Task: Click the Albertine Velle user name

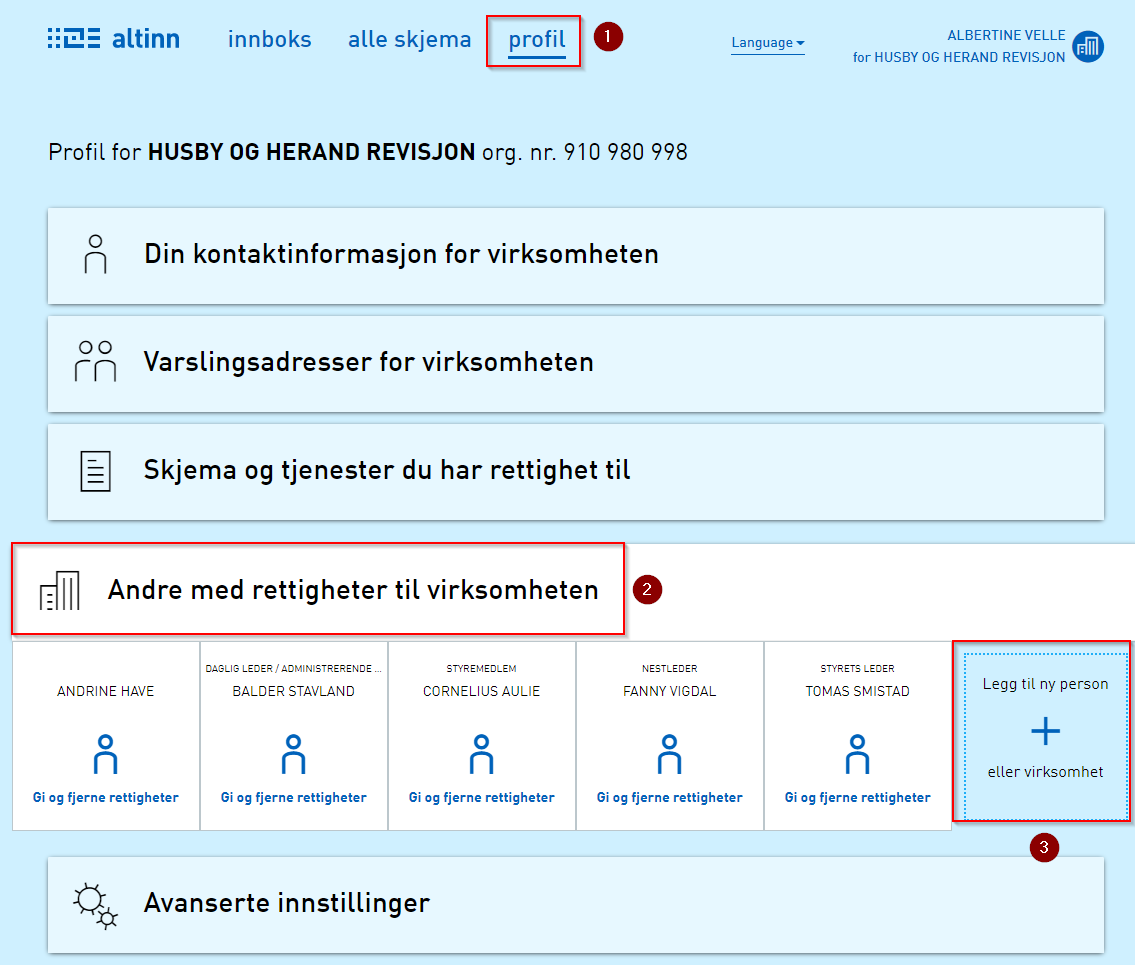Action: tap(1006, 36)
